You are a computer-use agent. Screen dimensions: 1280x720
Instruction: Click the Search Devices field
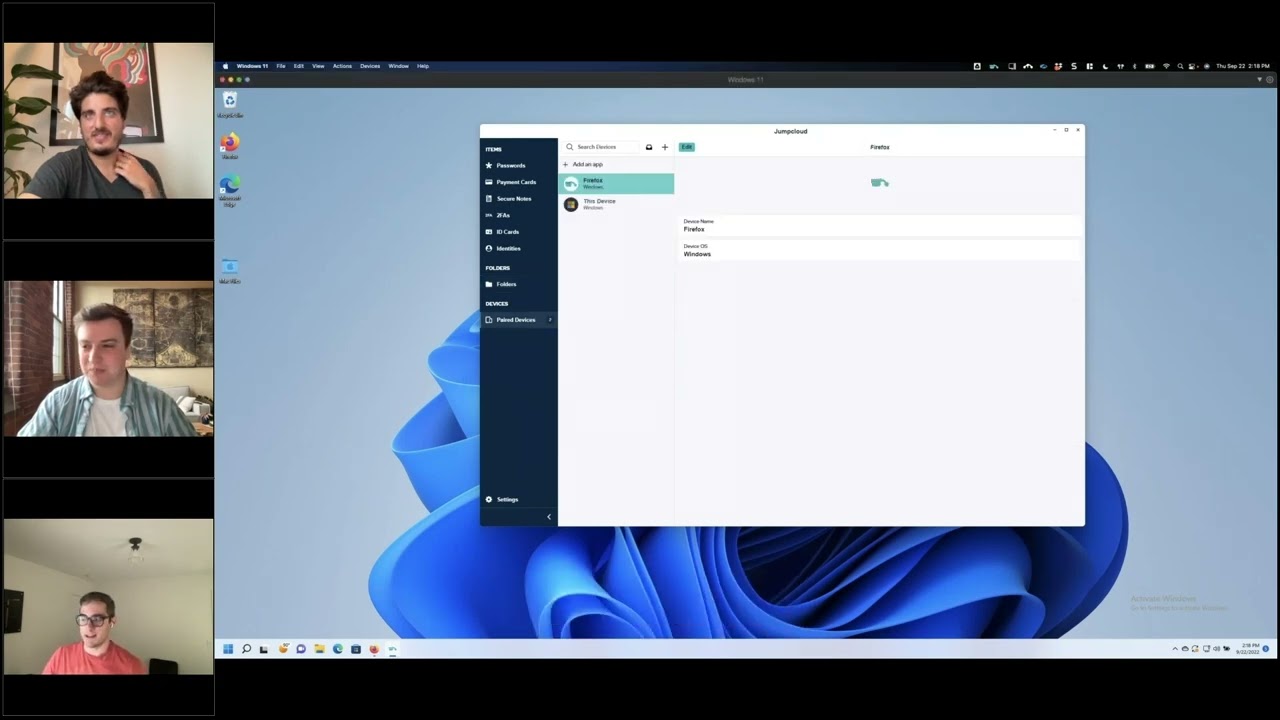point(601,147)
